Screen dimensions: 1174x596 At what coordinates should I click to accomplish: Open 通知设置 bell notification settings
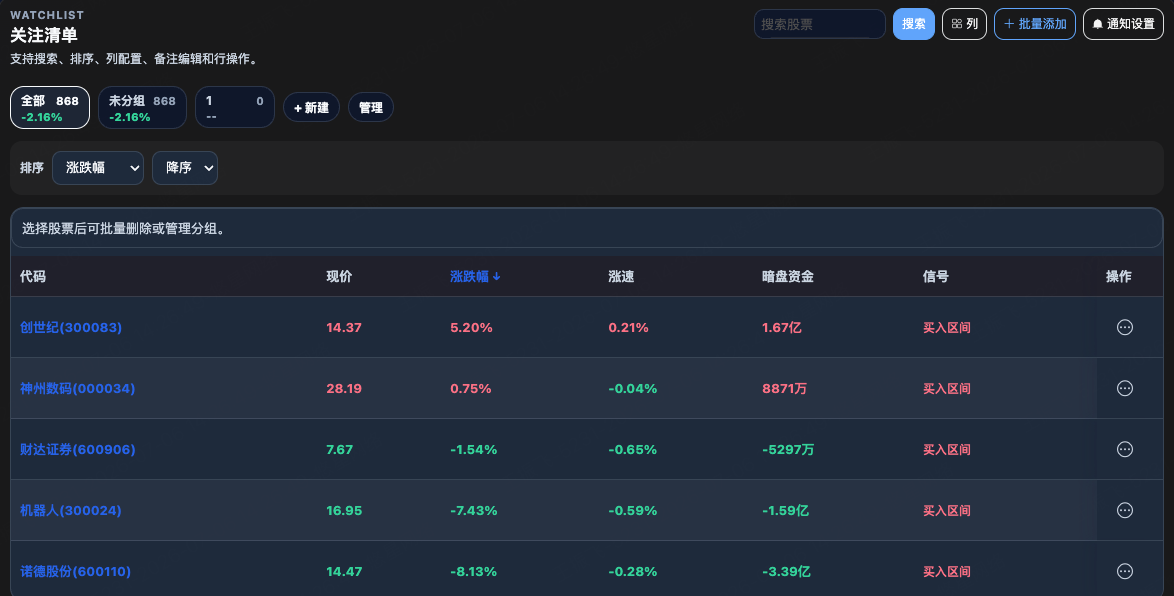point(1123,24)
